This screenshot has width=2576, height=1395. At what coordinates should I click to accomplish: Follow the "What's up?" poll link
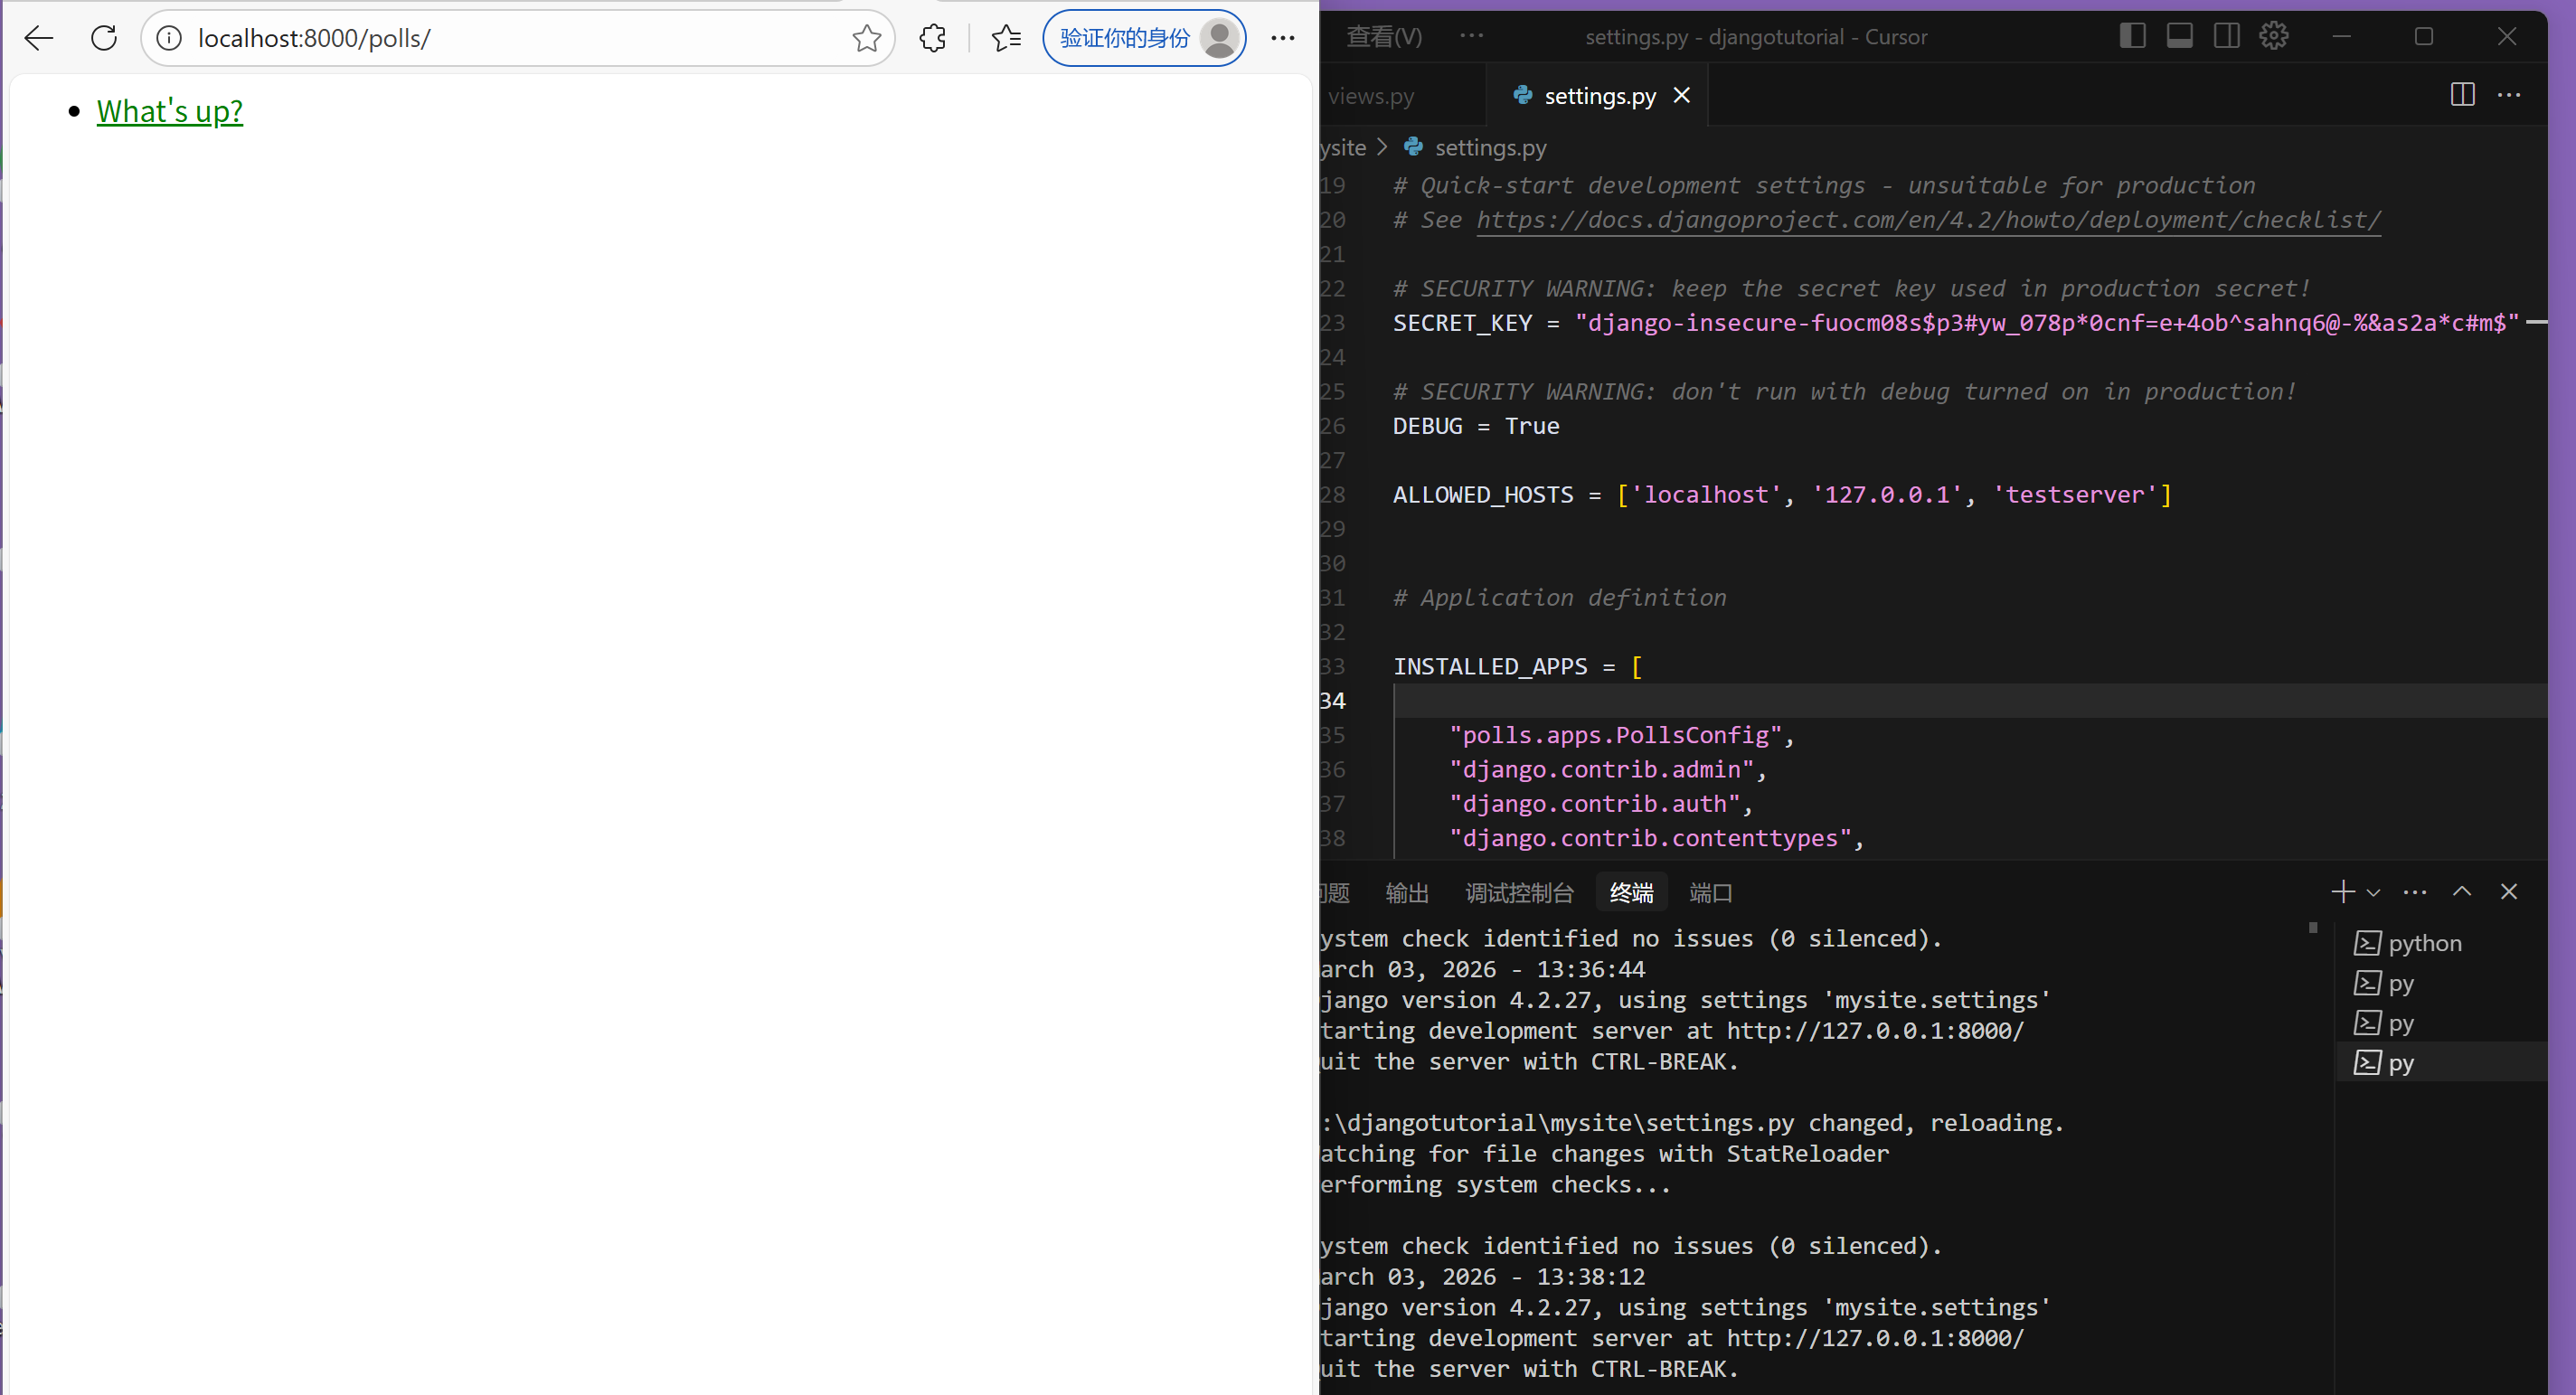click(x=169, y=111)
